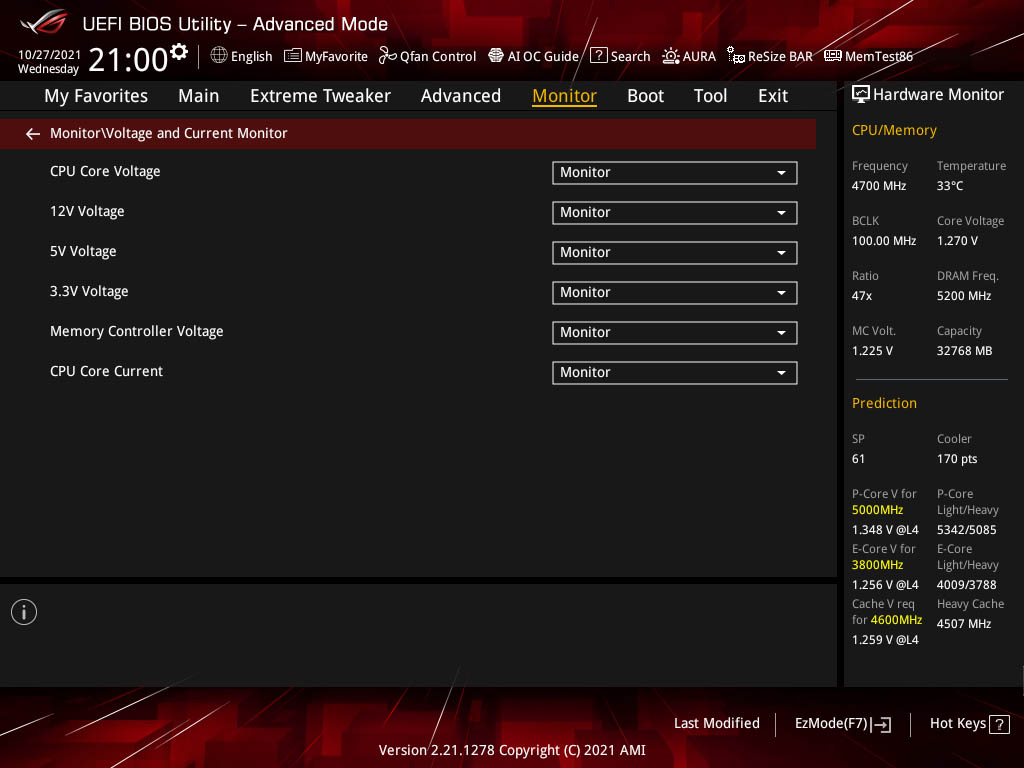Click the 21:00 clock display

(129, 60)
